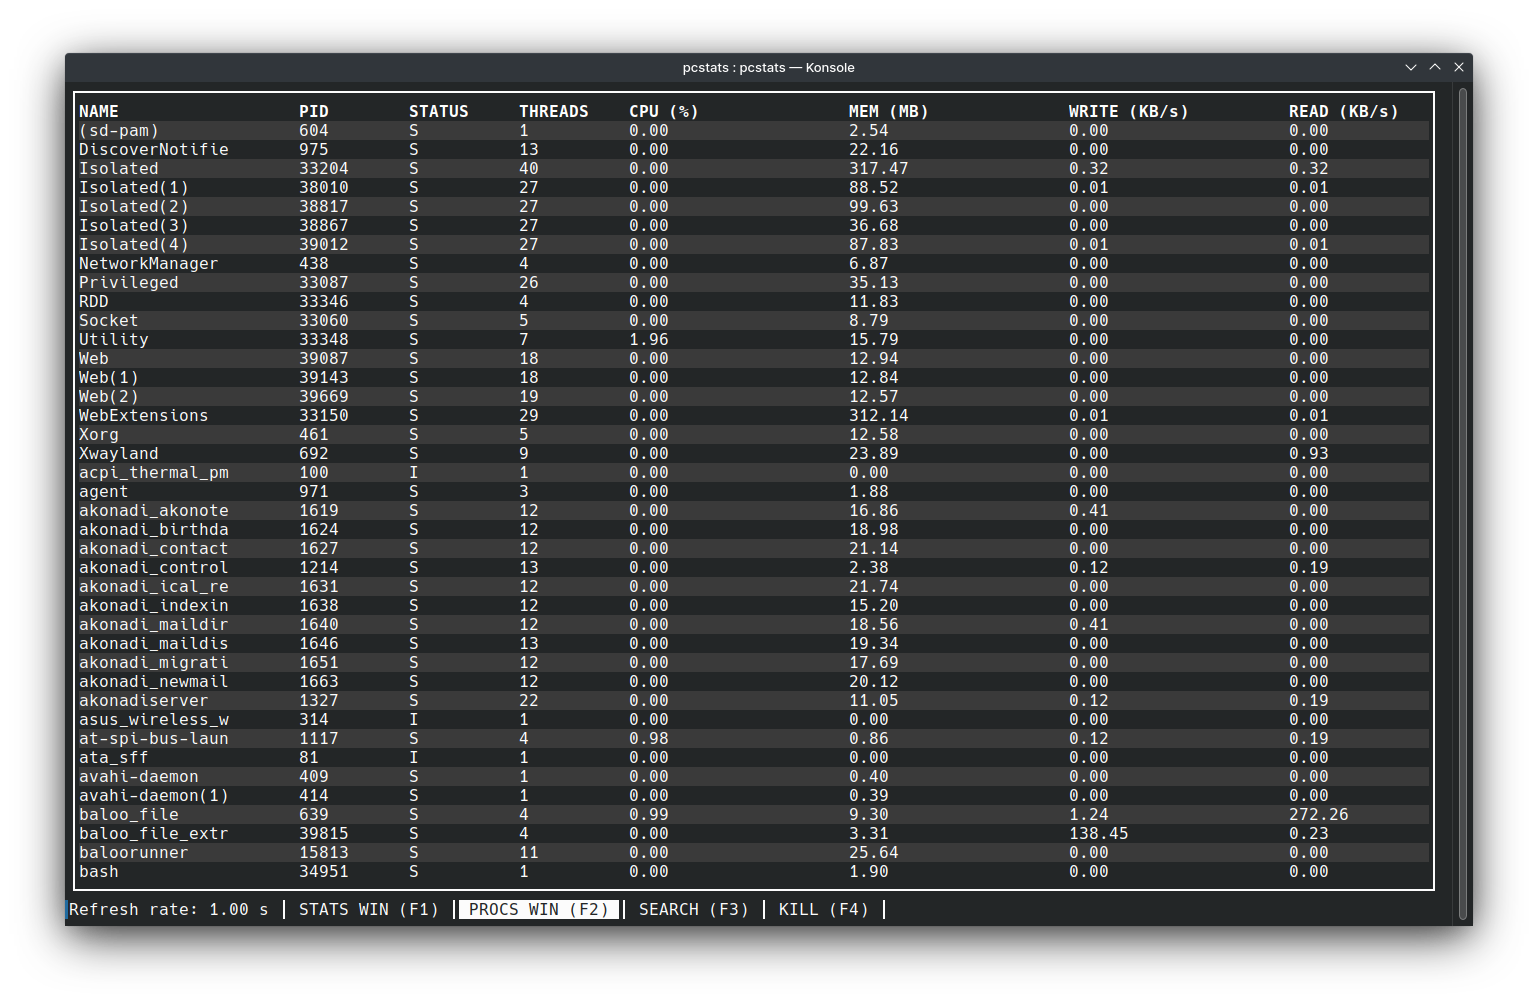Click the akonadiserver process row
1538x1003 pixels.
pyautogui.click(x=143, y=700)
